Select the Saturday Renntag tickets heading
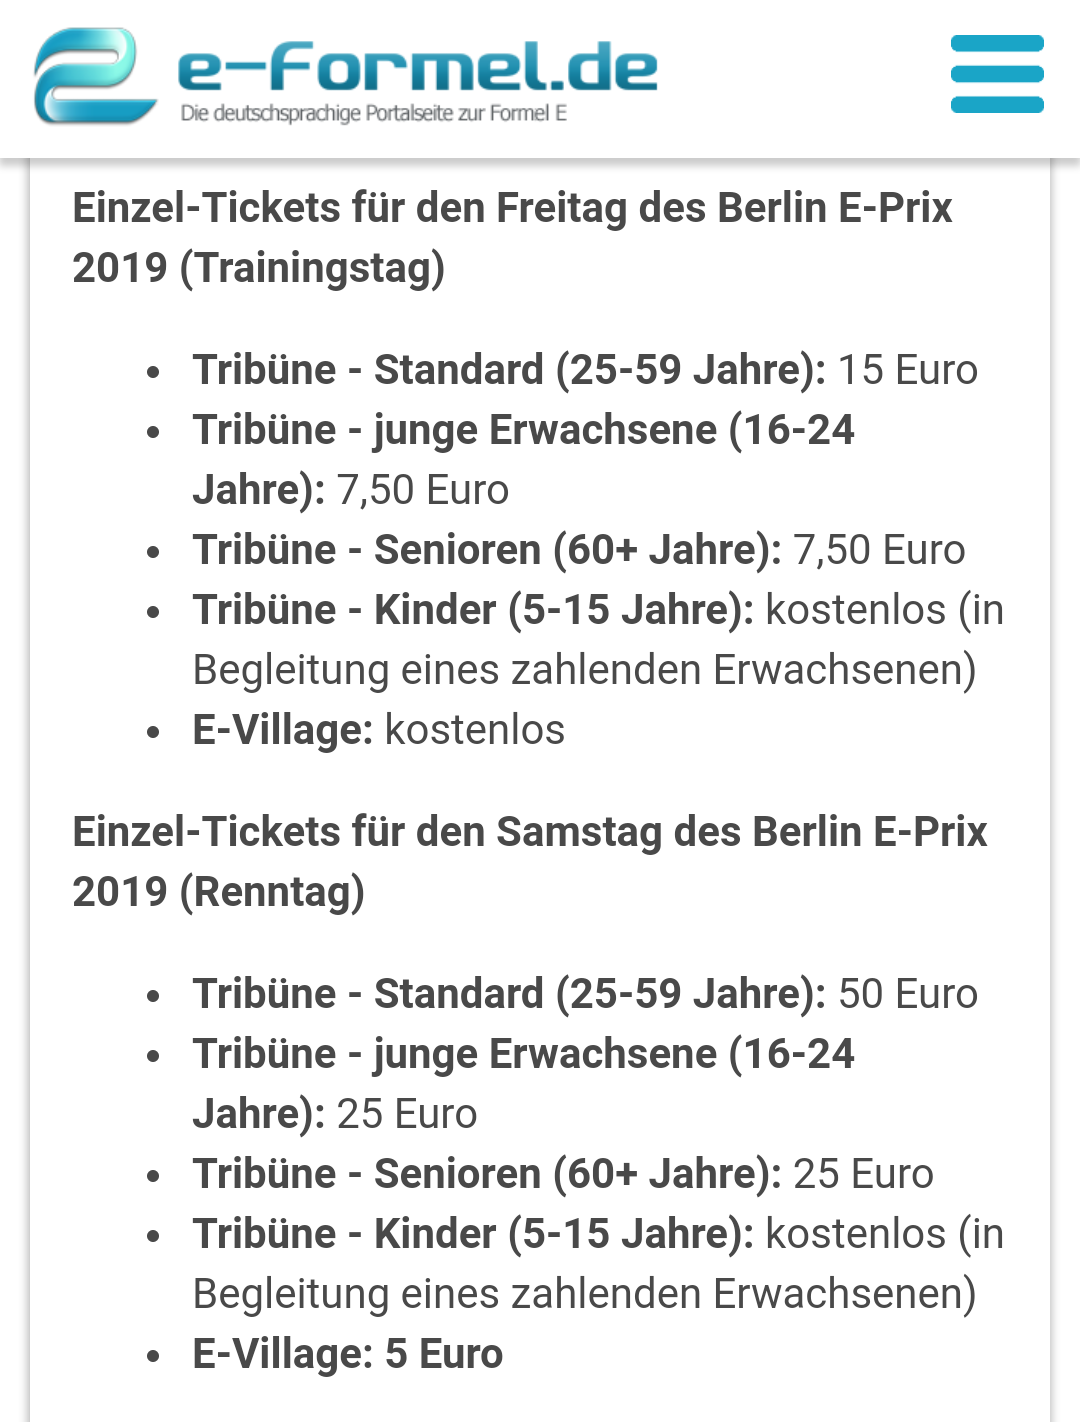This screenshot has width=1080, height=1422. click(529, 862)
